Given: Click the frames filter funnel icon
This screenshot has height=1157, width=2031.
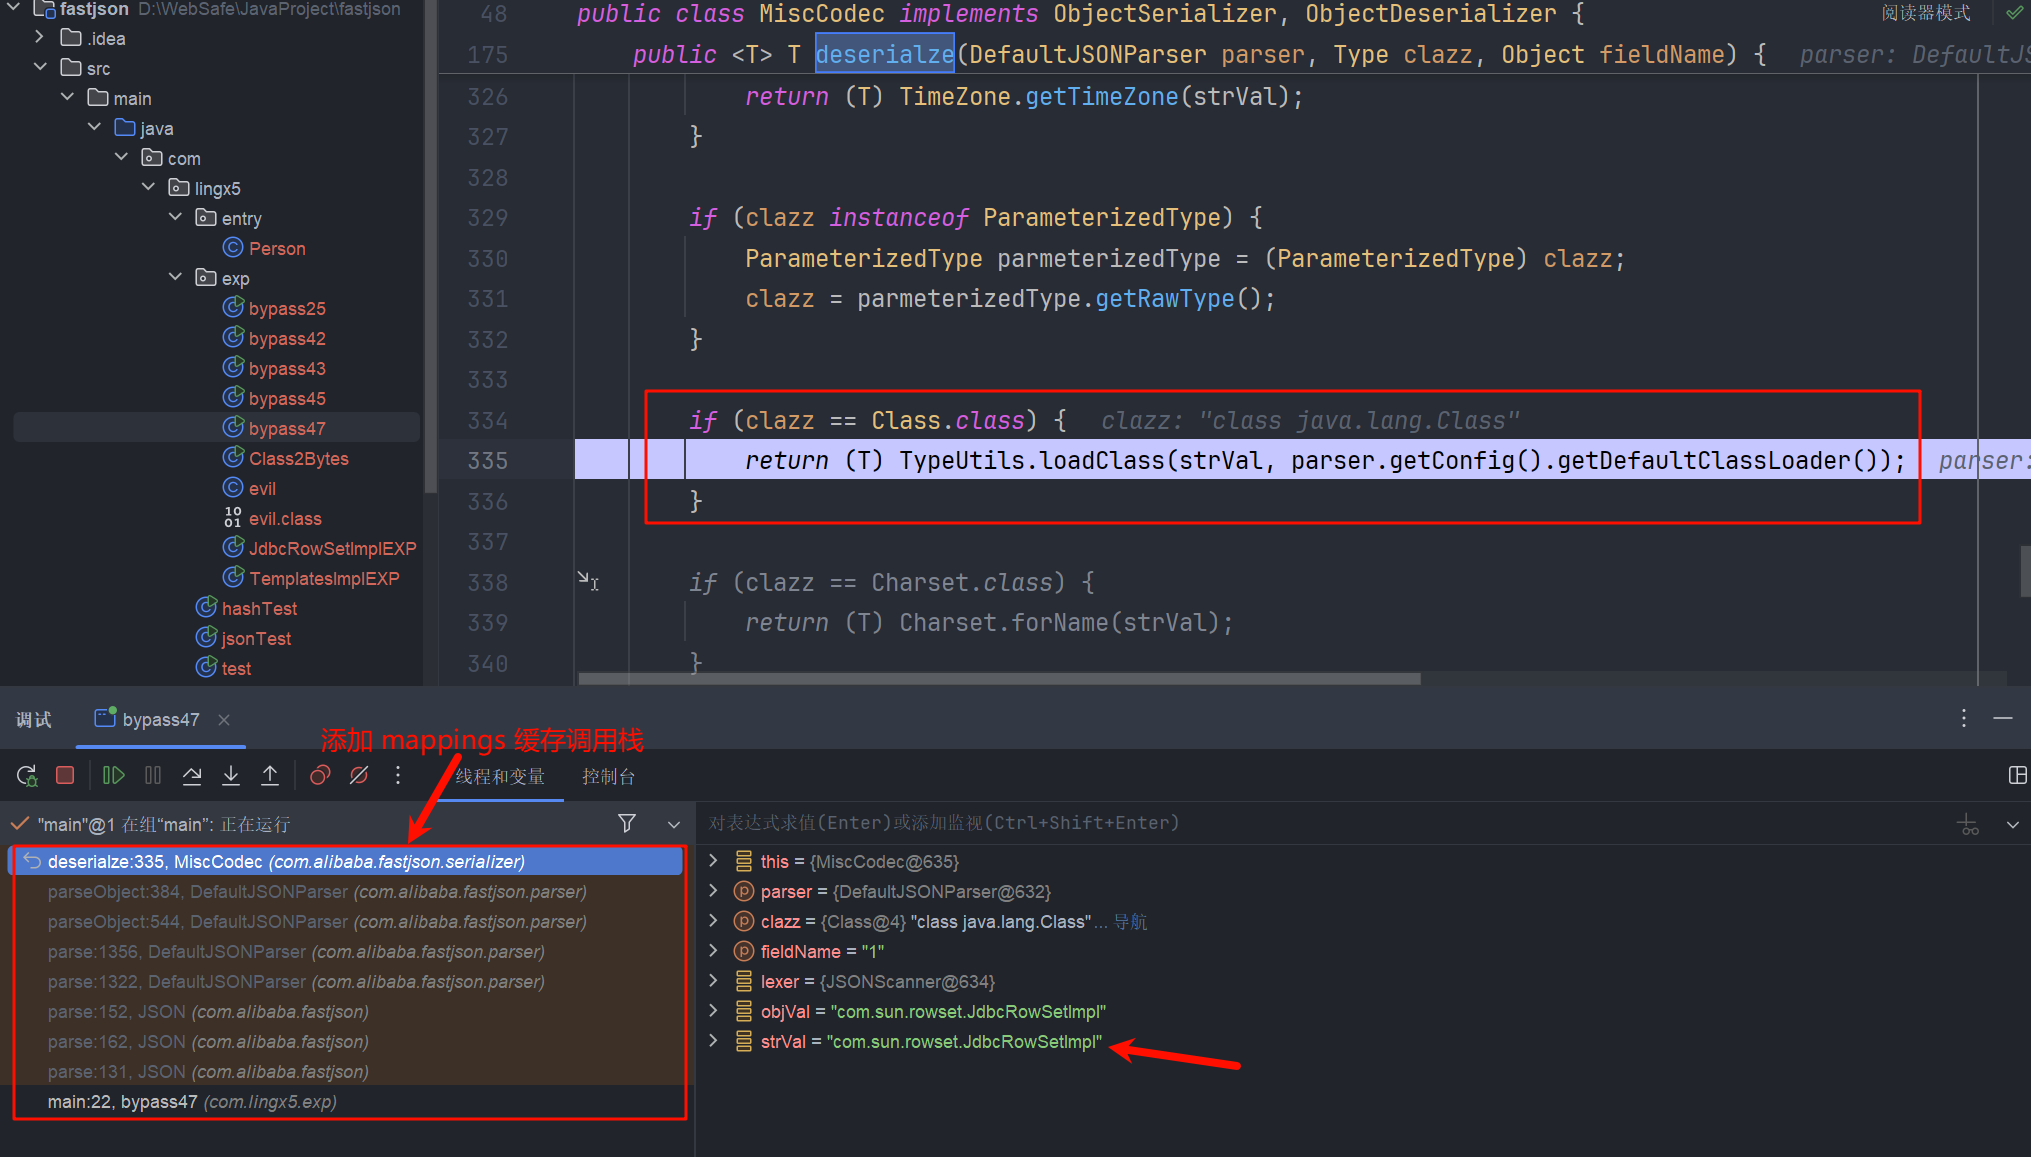Looking at the screenshot, I should [x=627, y=823].
